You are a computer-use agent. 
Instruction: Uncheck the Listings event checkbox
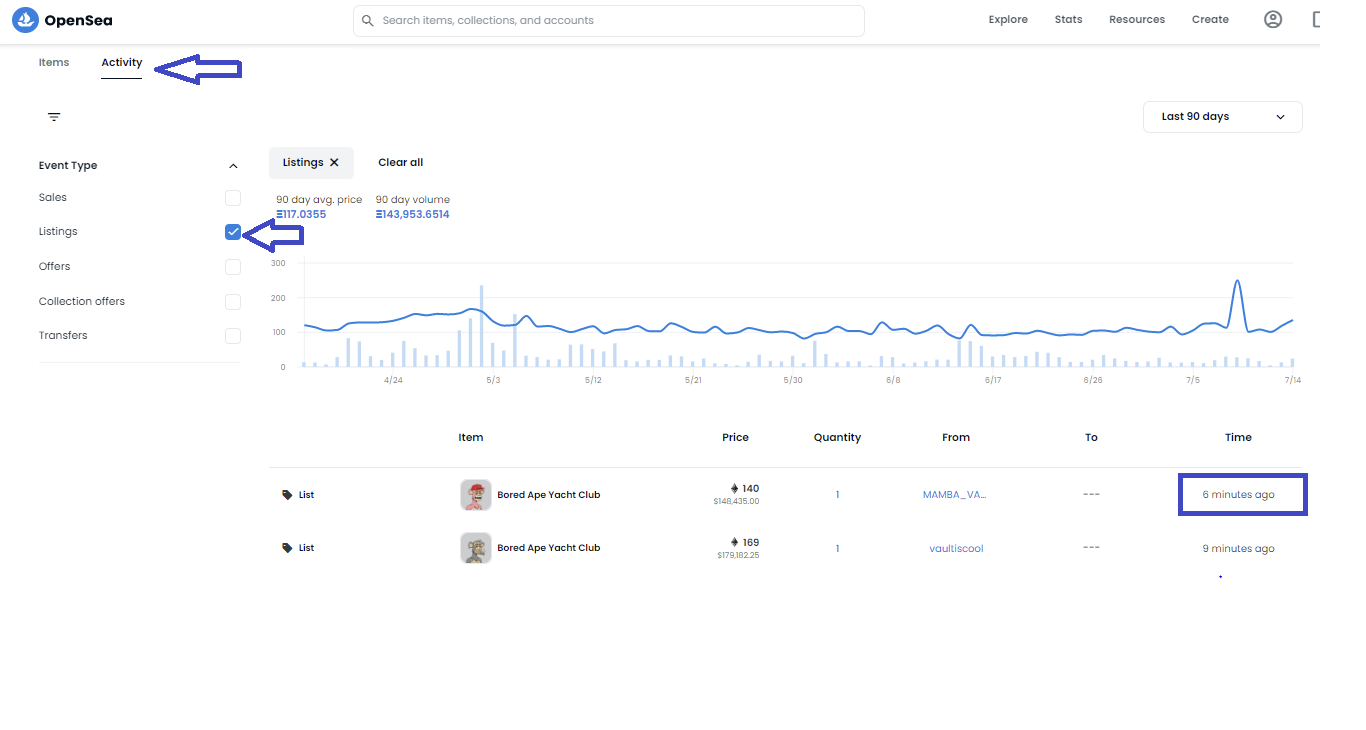(x=233, y=232)
